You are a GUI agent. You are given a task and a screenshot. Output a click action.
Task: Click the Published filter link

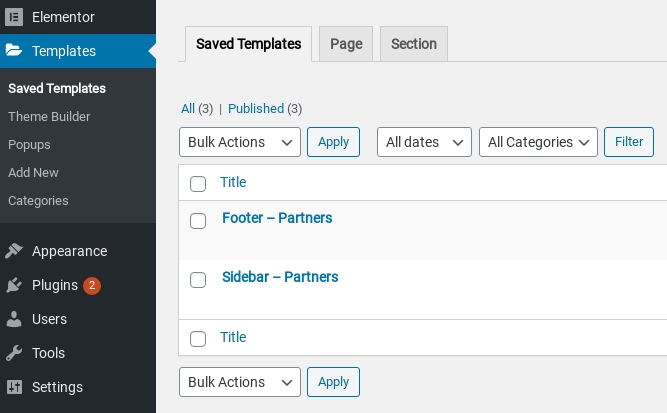coord(256,108)
